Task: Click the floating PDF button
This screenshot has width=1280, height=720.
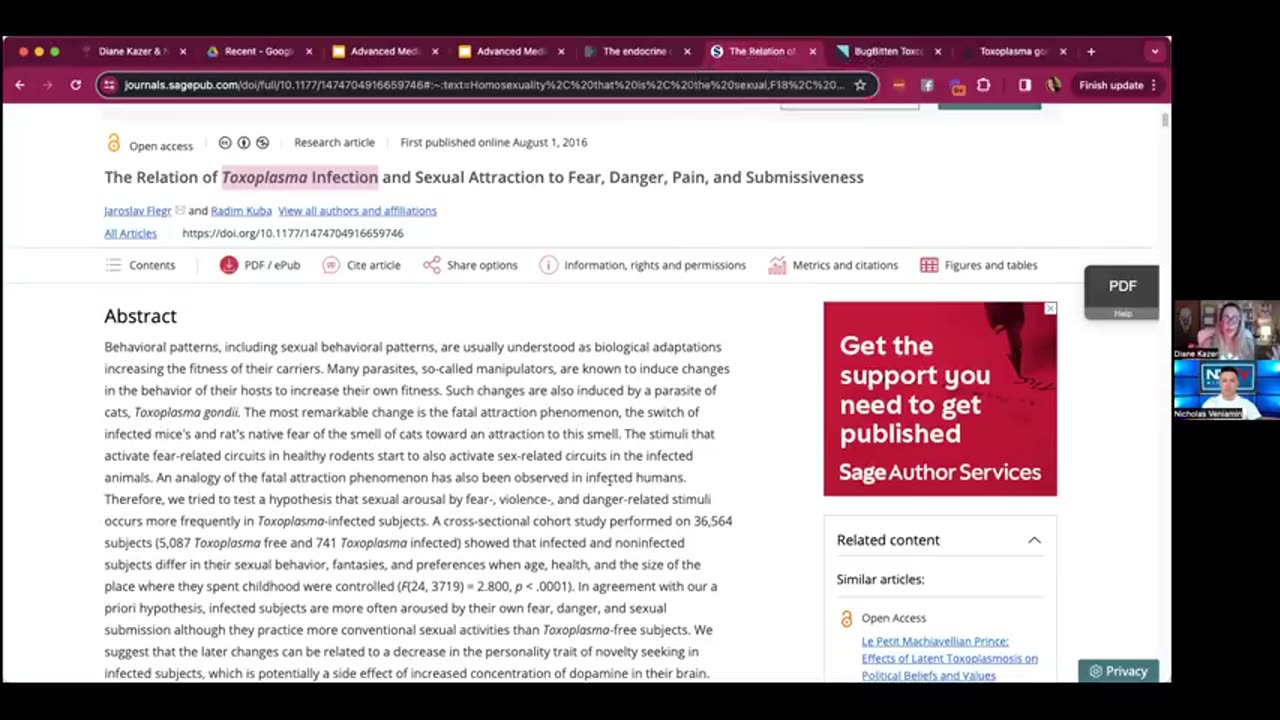Action: 1122,287
